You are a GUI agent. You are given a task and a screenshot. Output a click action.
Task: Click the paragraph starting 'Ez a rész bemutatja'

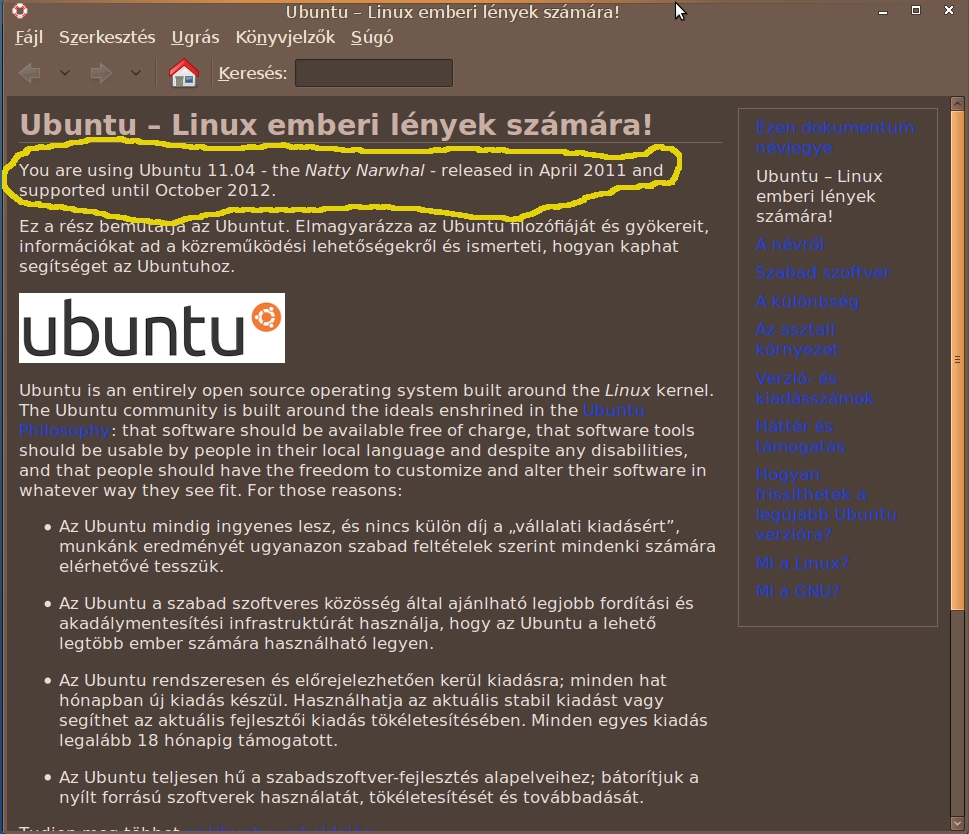(364, 246)
